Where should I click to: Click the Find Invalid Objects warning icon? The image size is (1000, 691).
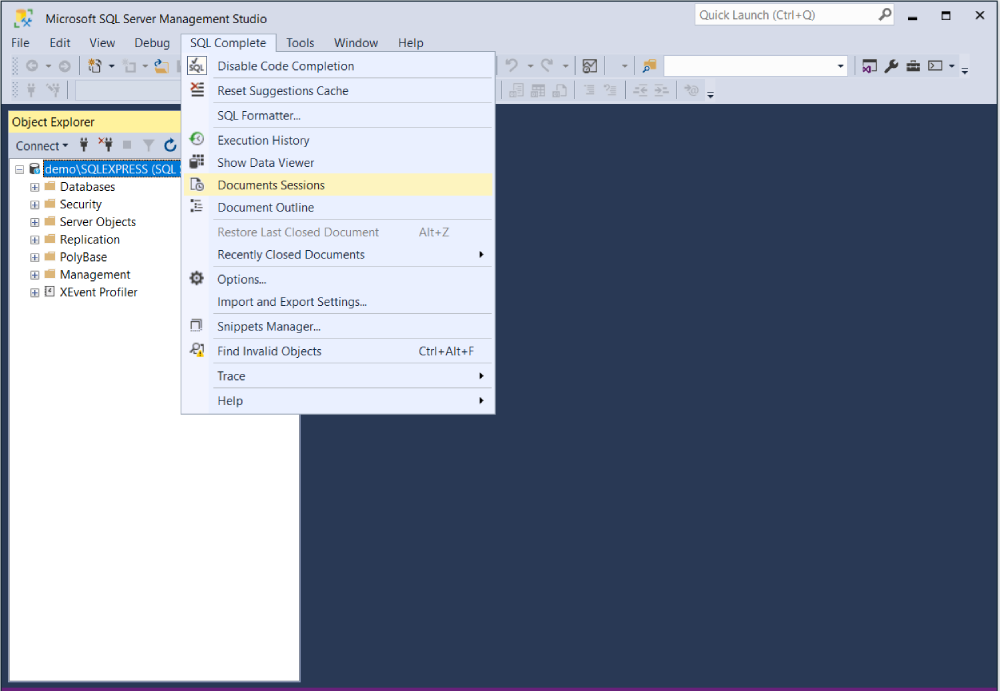point(196,350)
